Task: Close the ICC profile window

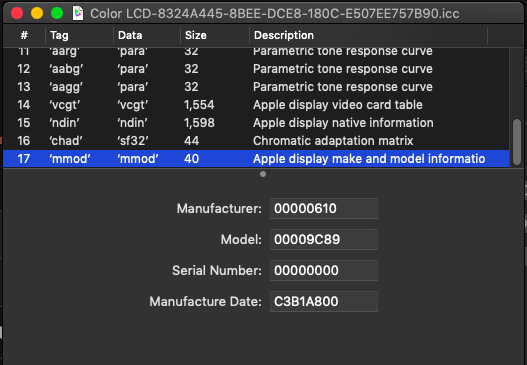Action: coord(17,13)
